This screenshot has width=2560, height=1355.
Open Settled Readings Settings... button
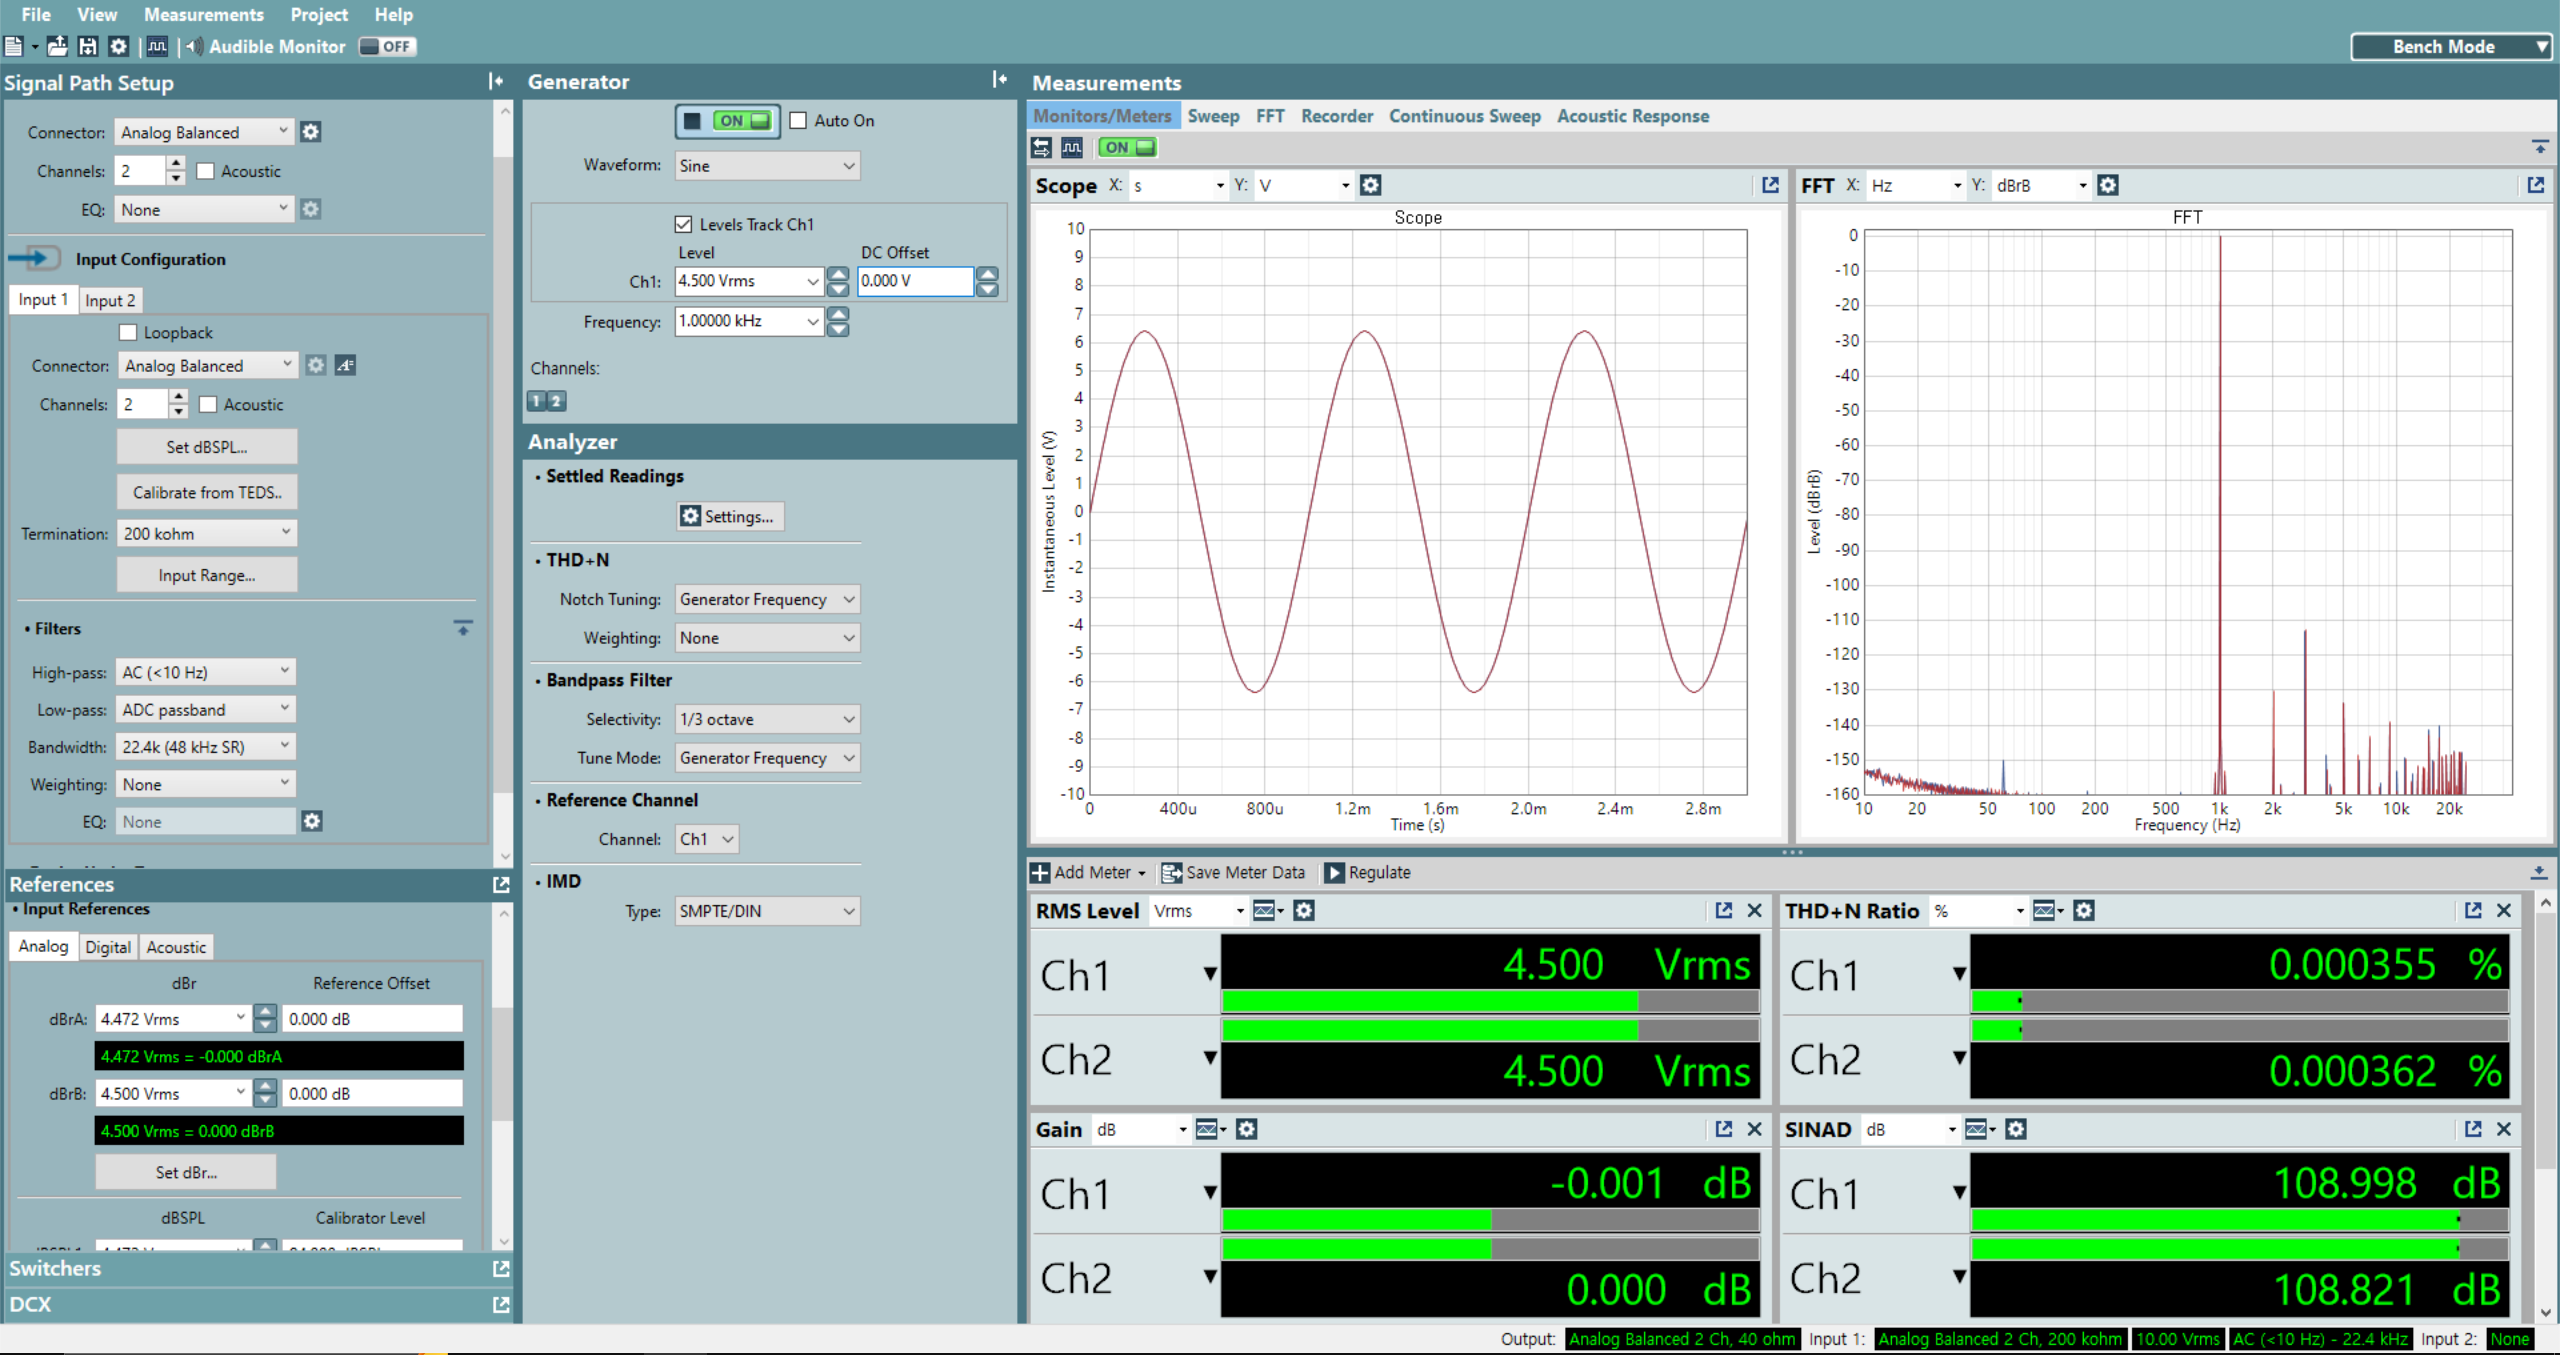point(730,516)
